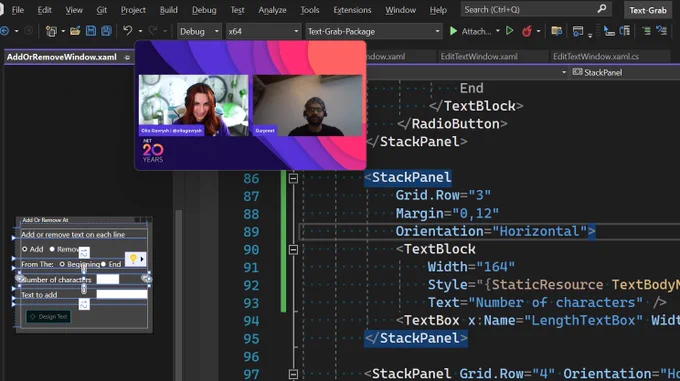Open the Extensions menu
Screen dimensions: 680x381
pos(352,10)
